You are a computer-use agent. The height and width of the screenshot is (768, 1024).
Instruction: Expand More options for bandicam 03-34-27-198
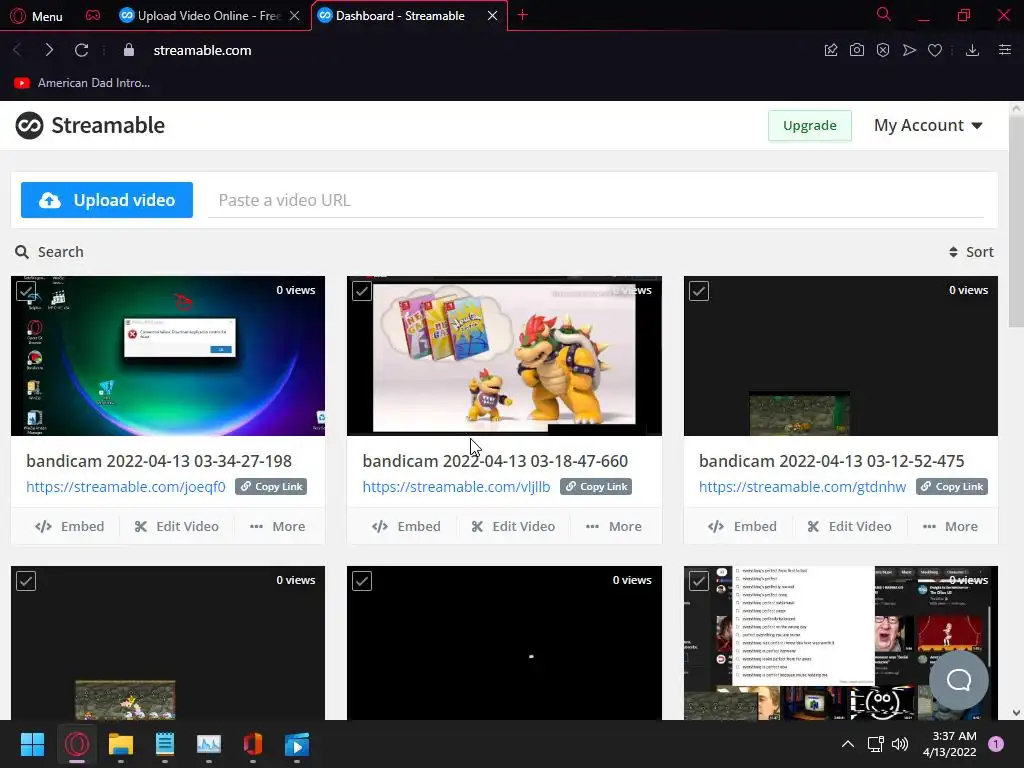[x=278, y=526]
